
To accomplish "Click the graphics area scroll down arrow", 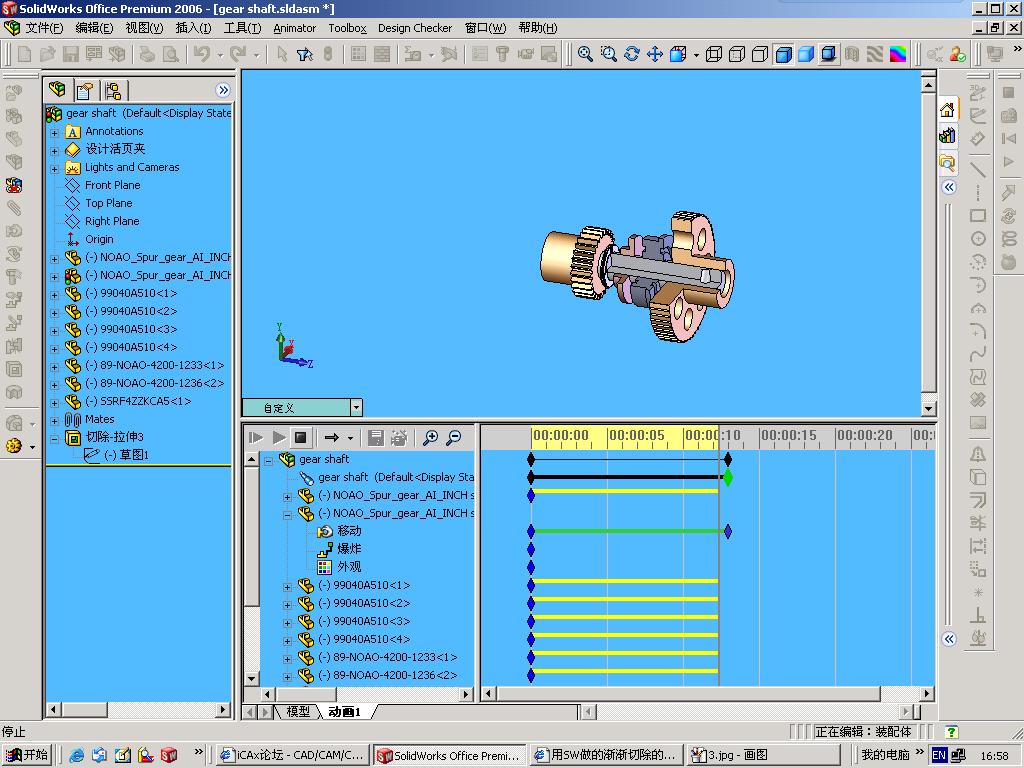I will tap(929, 409).
